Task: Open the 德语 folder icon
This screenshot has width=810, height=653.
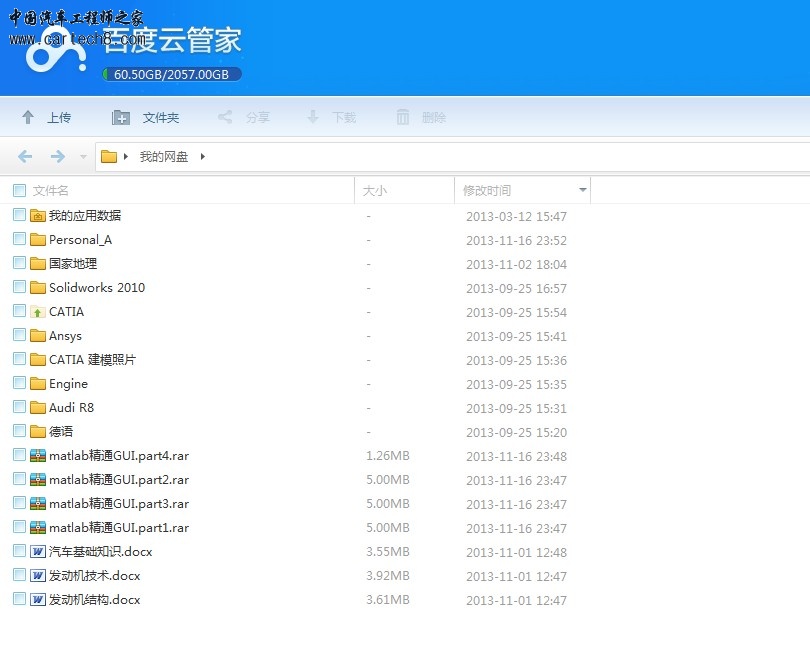Action: [x=38, y=431]
